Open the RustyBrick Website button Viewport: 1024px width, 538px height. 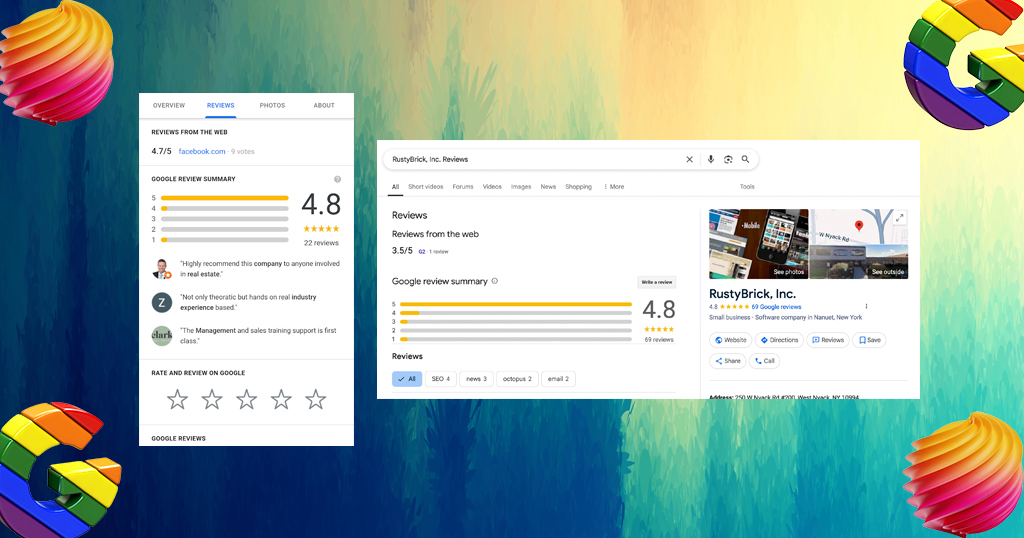pyautogui.click(x=731, y=340)
